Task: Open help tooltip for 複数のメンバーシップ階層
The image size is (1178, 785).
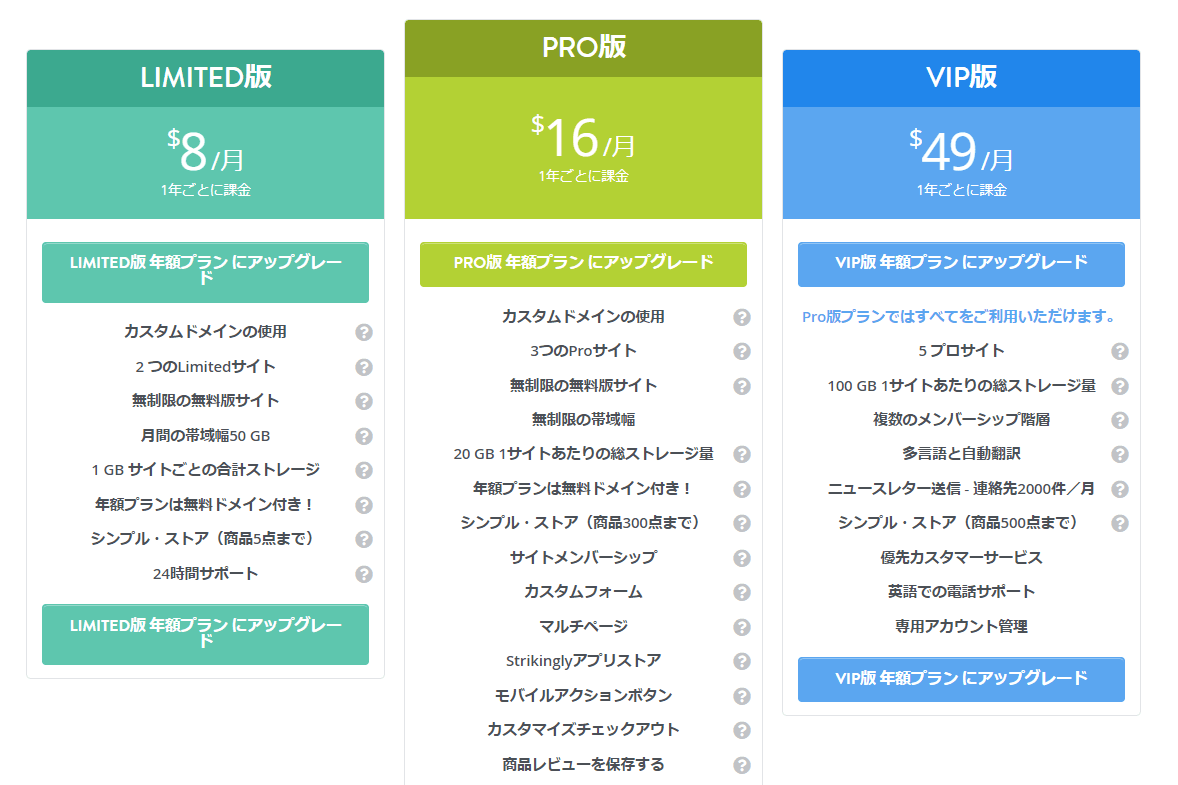Action: pos(1120,420)
